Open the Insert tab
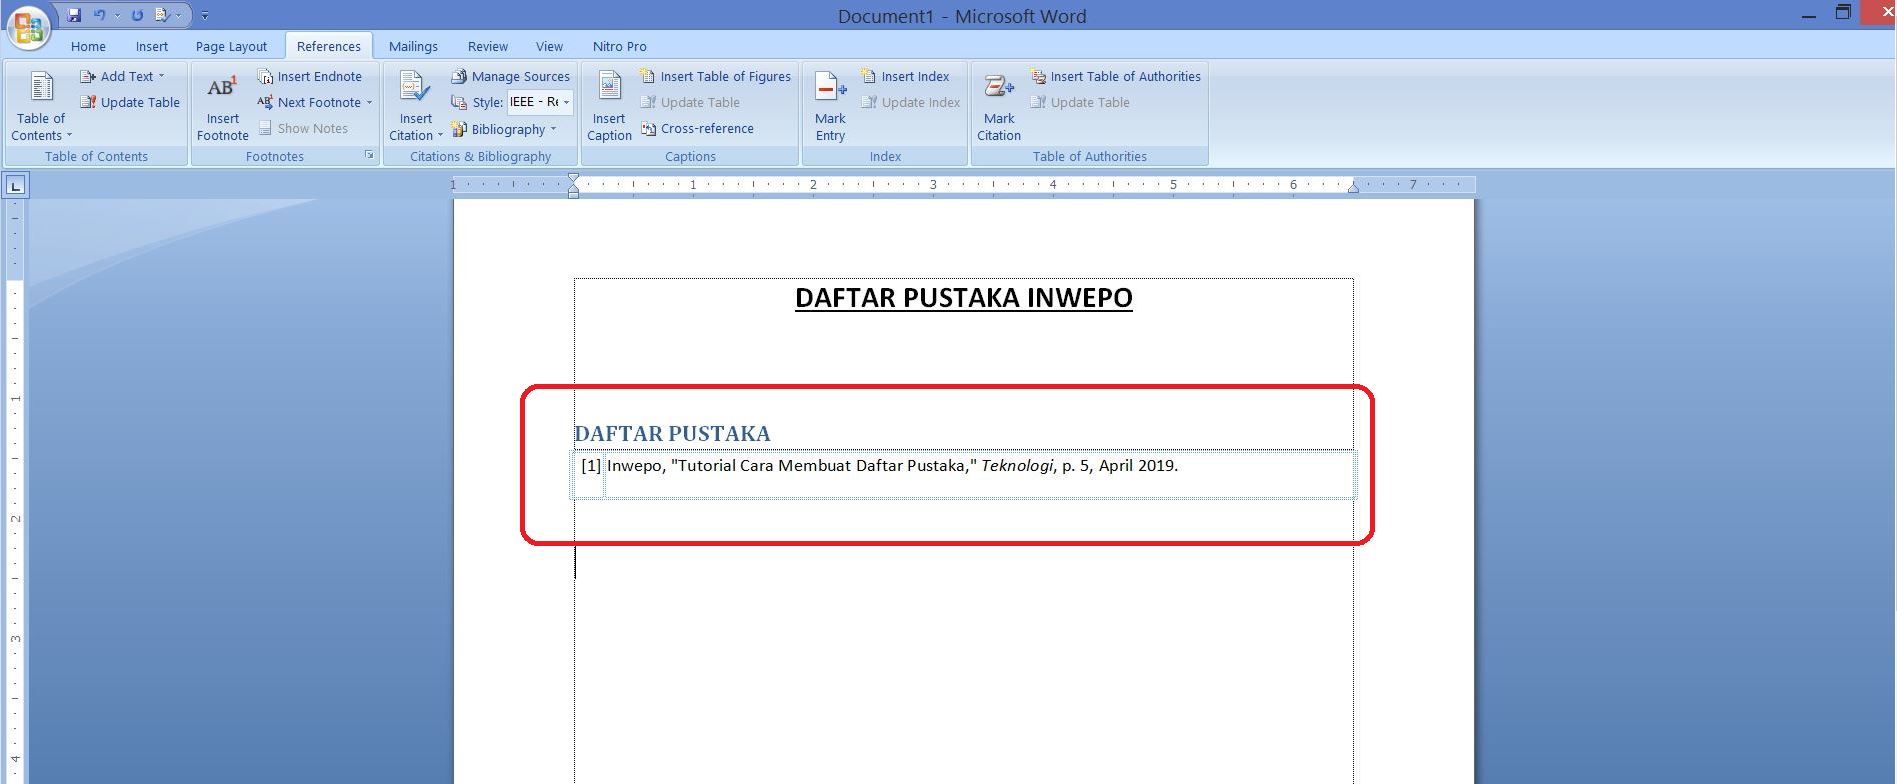 click(x=152, y=46)
